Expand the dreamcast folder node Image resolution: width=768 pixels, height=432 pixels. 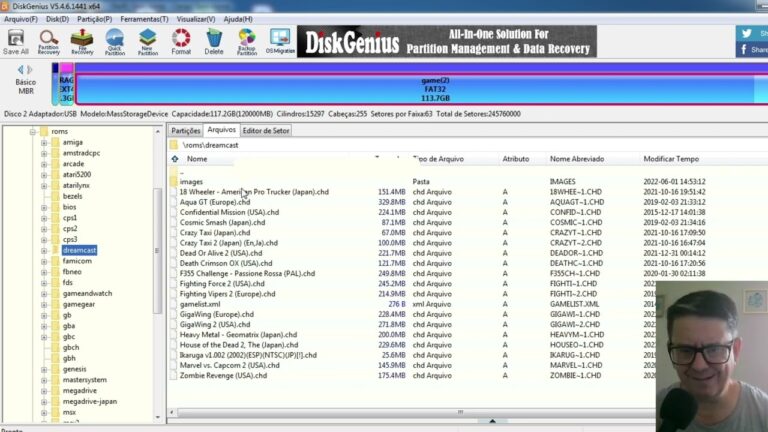coord(44,251)
